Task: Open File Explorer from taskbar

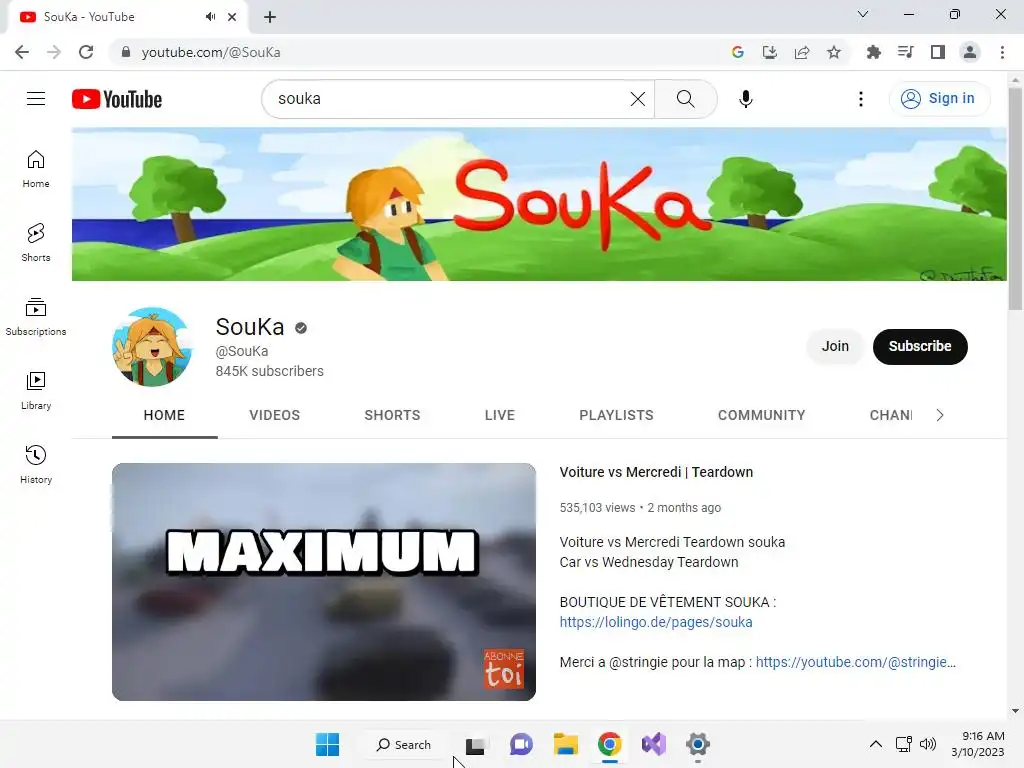Action: click(566, 744)
